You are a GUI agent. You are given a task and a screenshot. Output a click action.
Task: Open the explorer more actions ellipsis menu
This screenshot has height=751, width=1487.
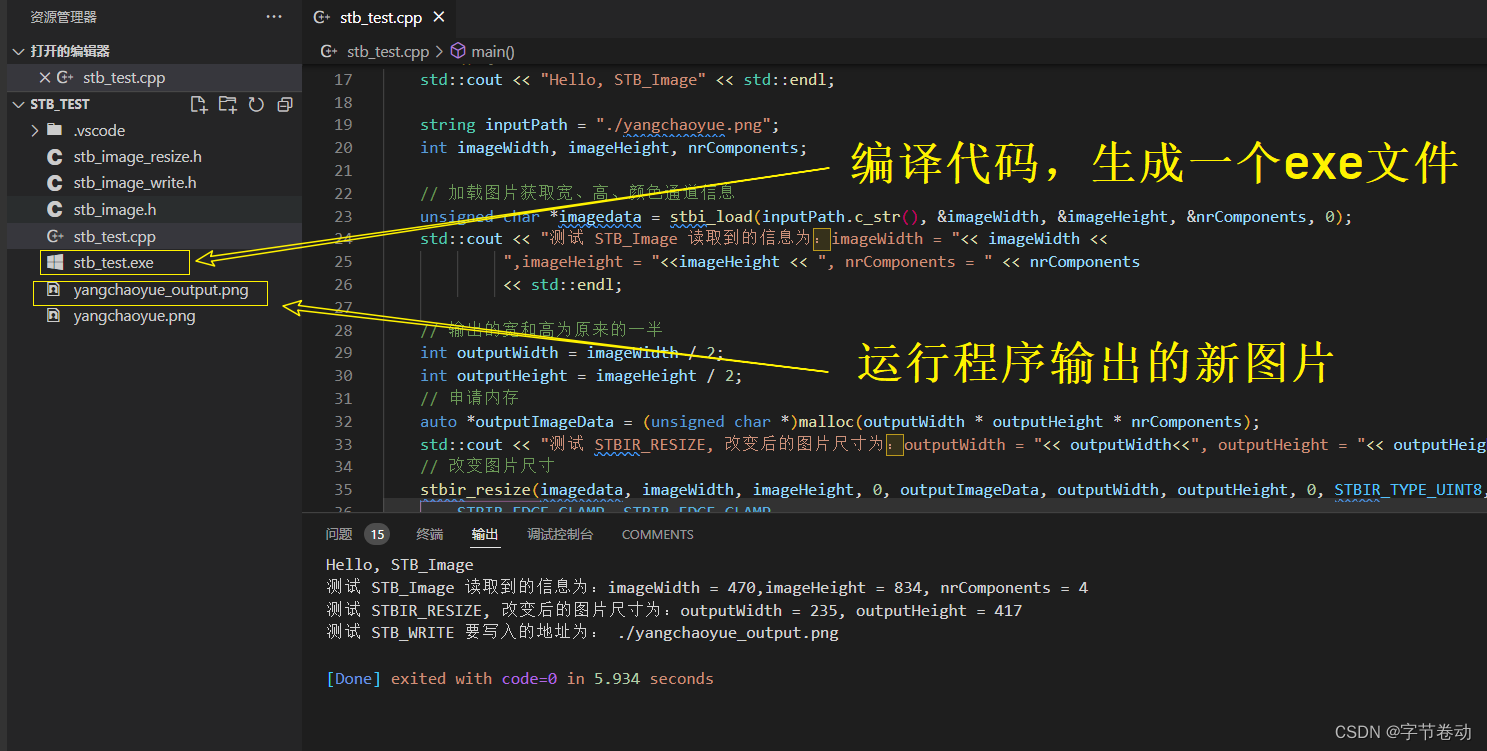click(274, 17)
